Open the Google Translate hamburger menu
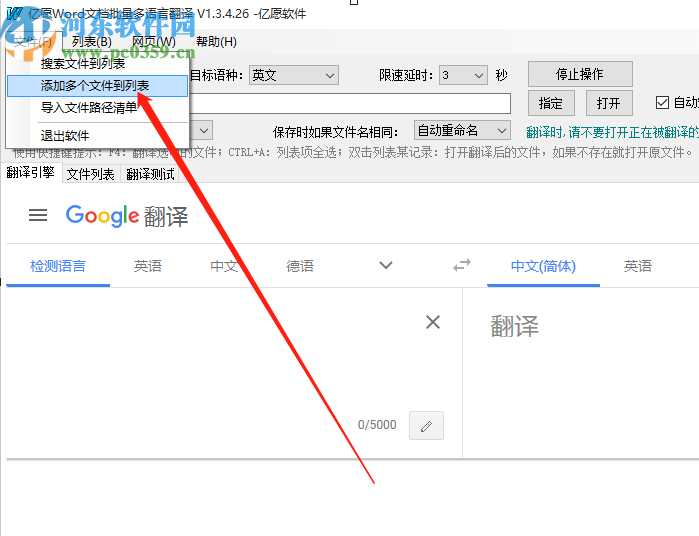This screenshot has width=699, height=536. pos(38,215)
